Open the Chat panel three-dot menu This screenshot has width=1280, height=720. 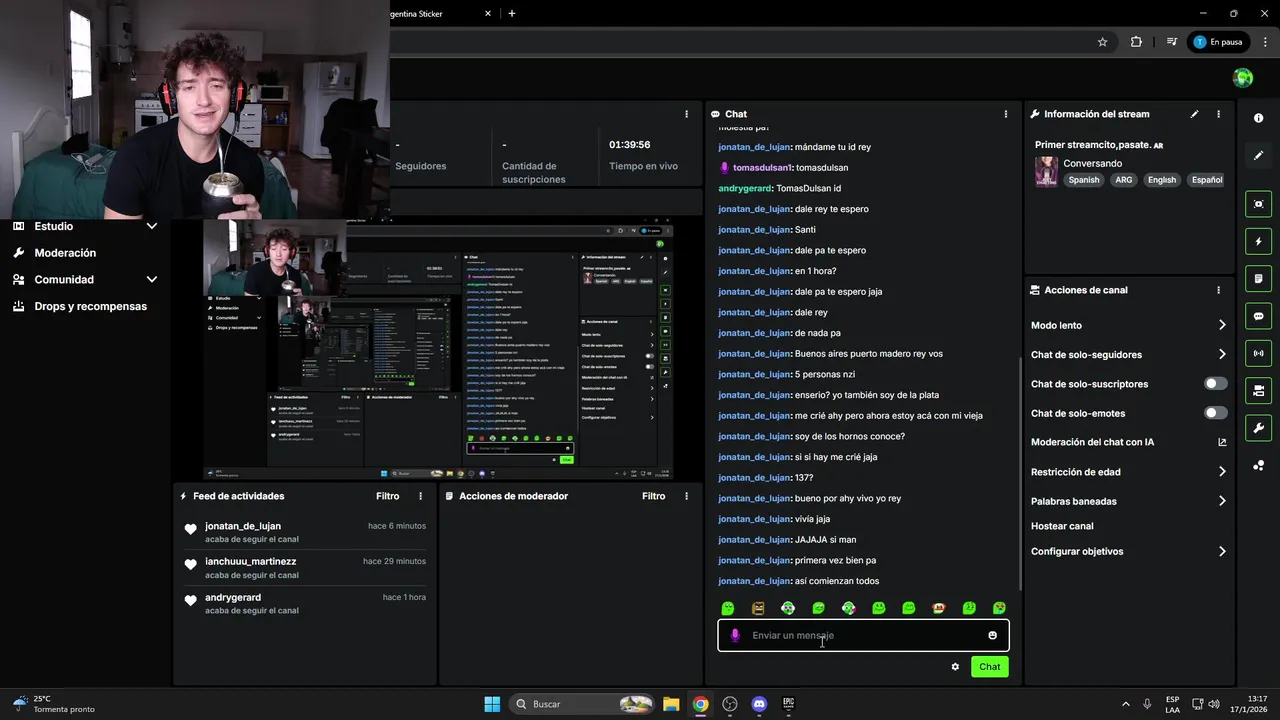click(x=1005, y=114)
